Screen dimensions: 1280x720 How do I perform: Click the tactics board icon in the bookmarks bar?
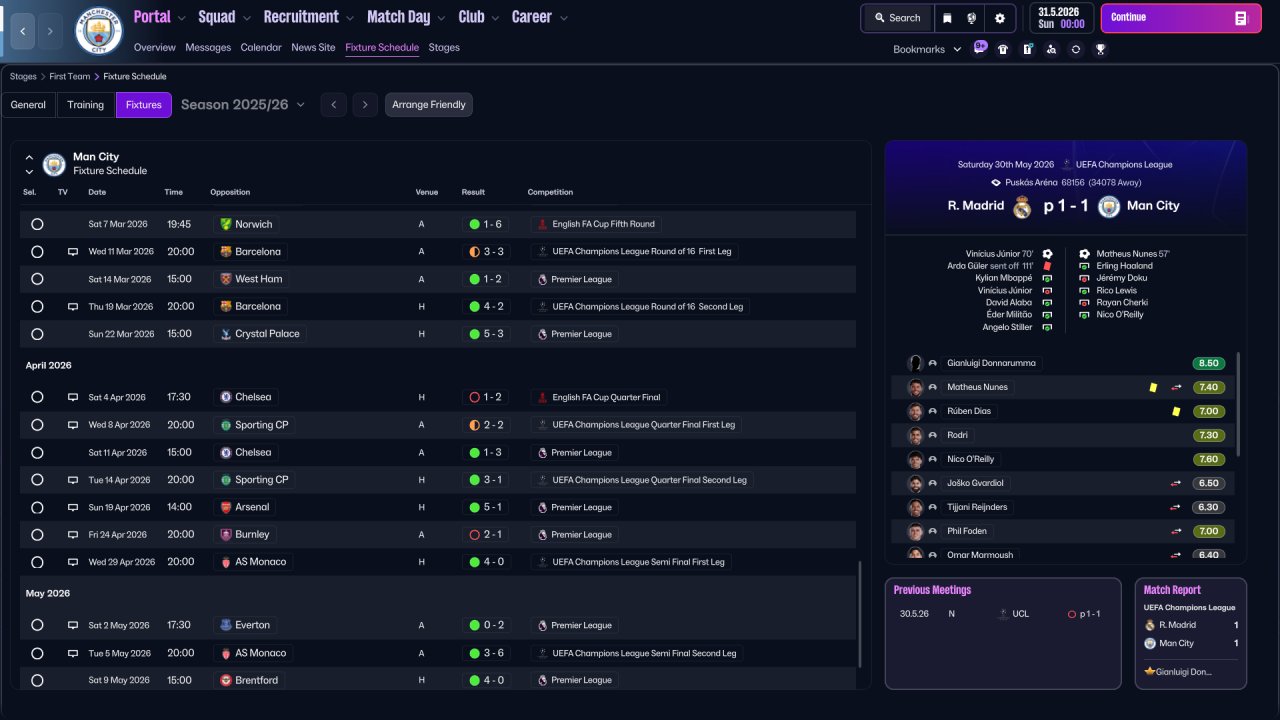(x=1027, y=49)
